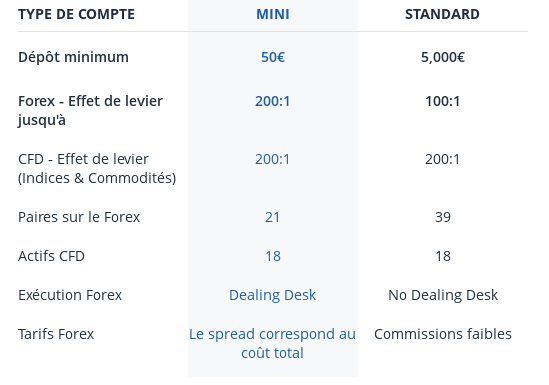
Task: Select the Dépôt minimum row label
Action: [73, 57]
